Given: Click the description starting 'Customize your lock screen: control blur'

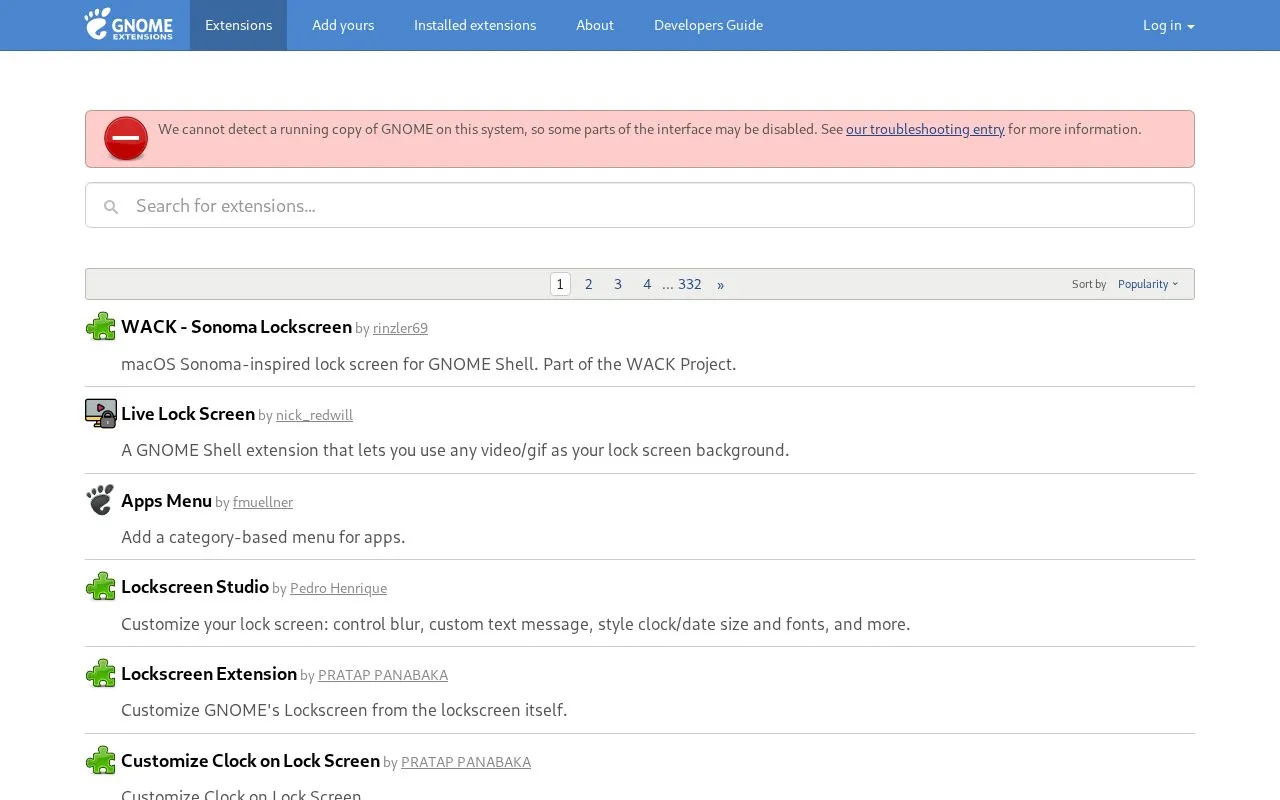Looking at the screenshot, I should (516, 624).
